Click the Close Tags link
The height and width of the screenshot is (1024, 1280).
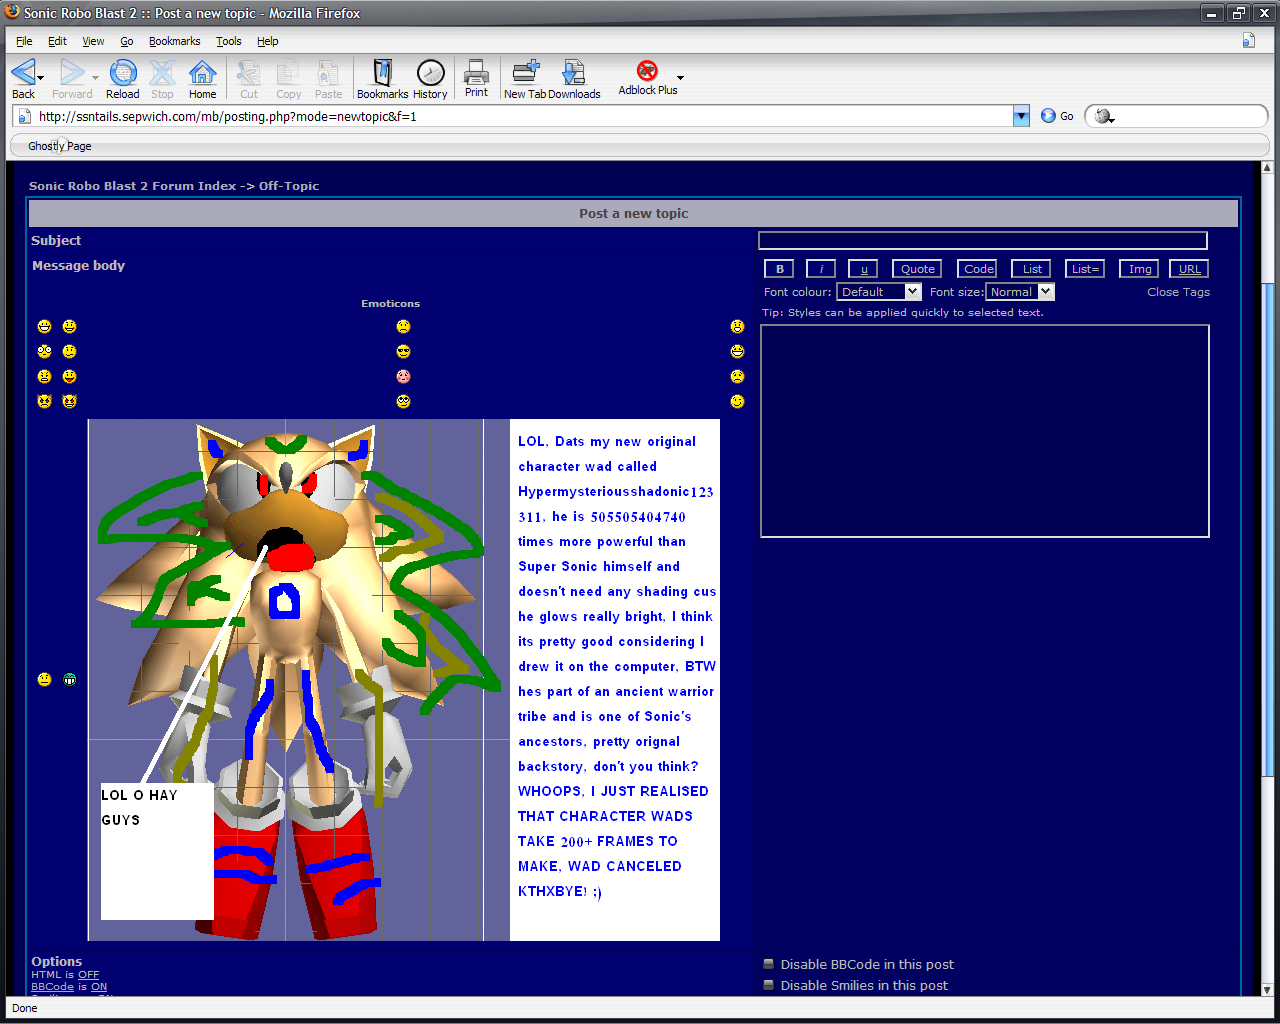(x=1178, y=292)
